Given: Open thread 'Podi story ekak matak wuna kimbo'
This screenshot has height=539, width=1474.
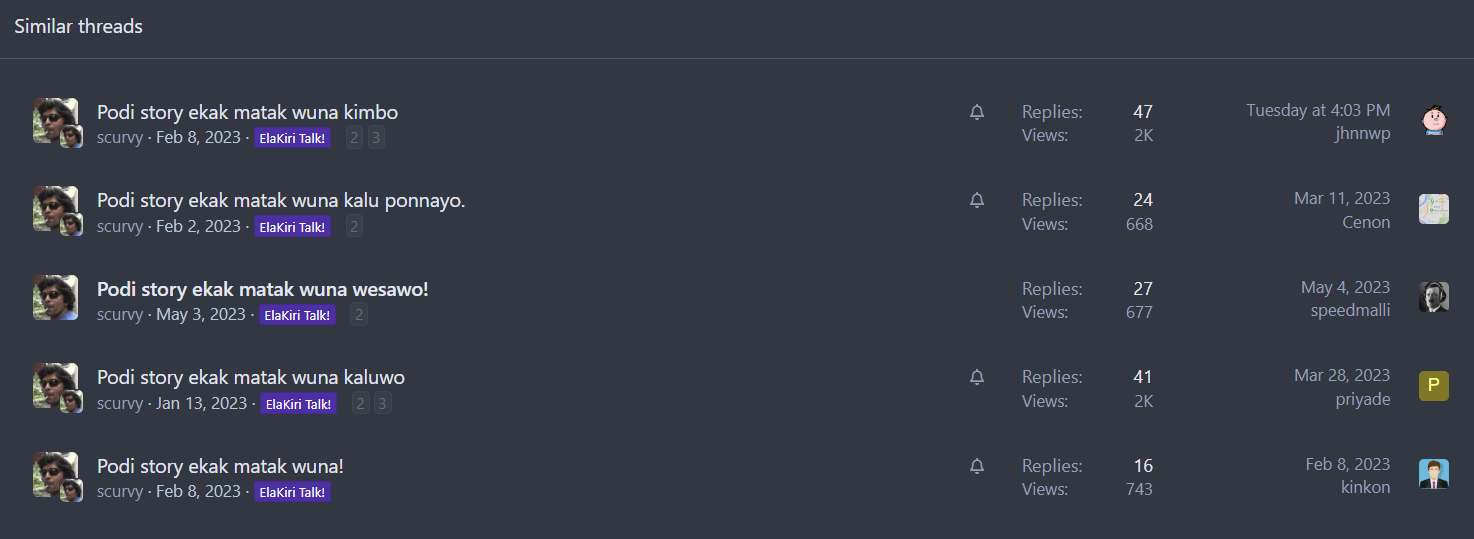Looking at the screenshot, I should click(x=247, y=112).
